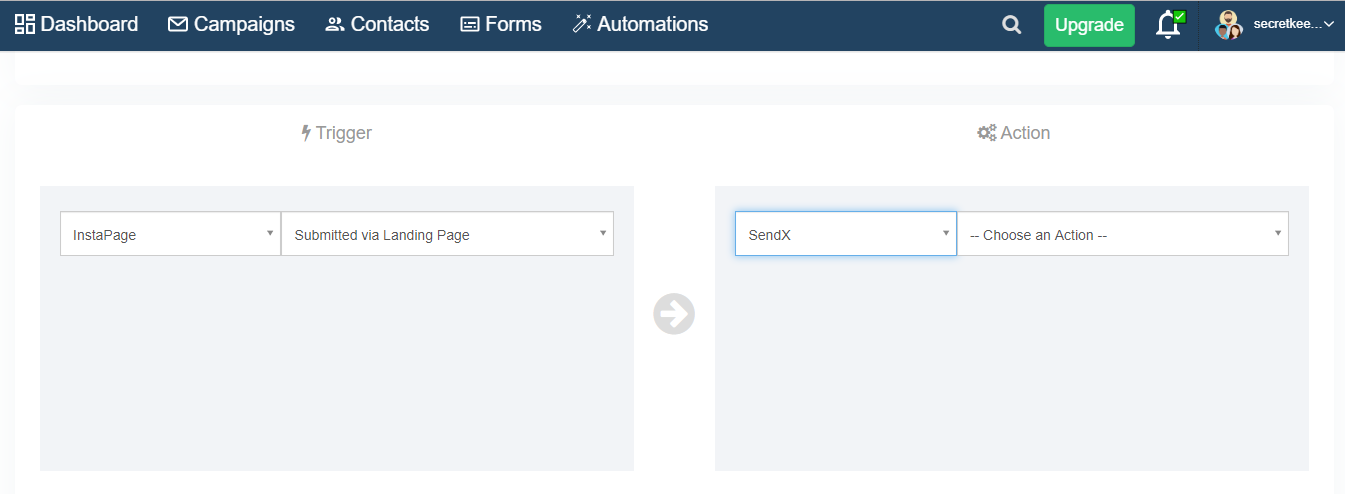Open search with the magnifying glass
The image size is (1345, 494).
pos(1012,25)
